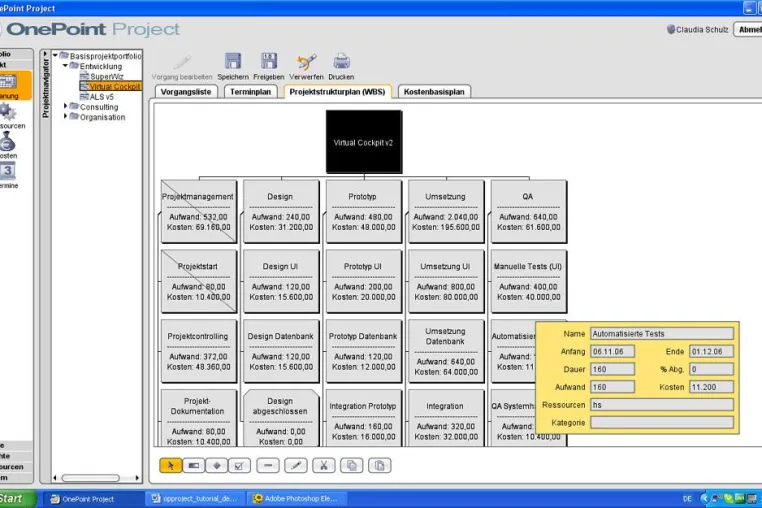This screenshot has width=762, height=508.
Task: Select the milestone diamond tool
Action: tap(216, 466)
